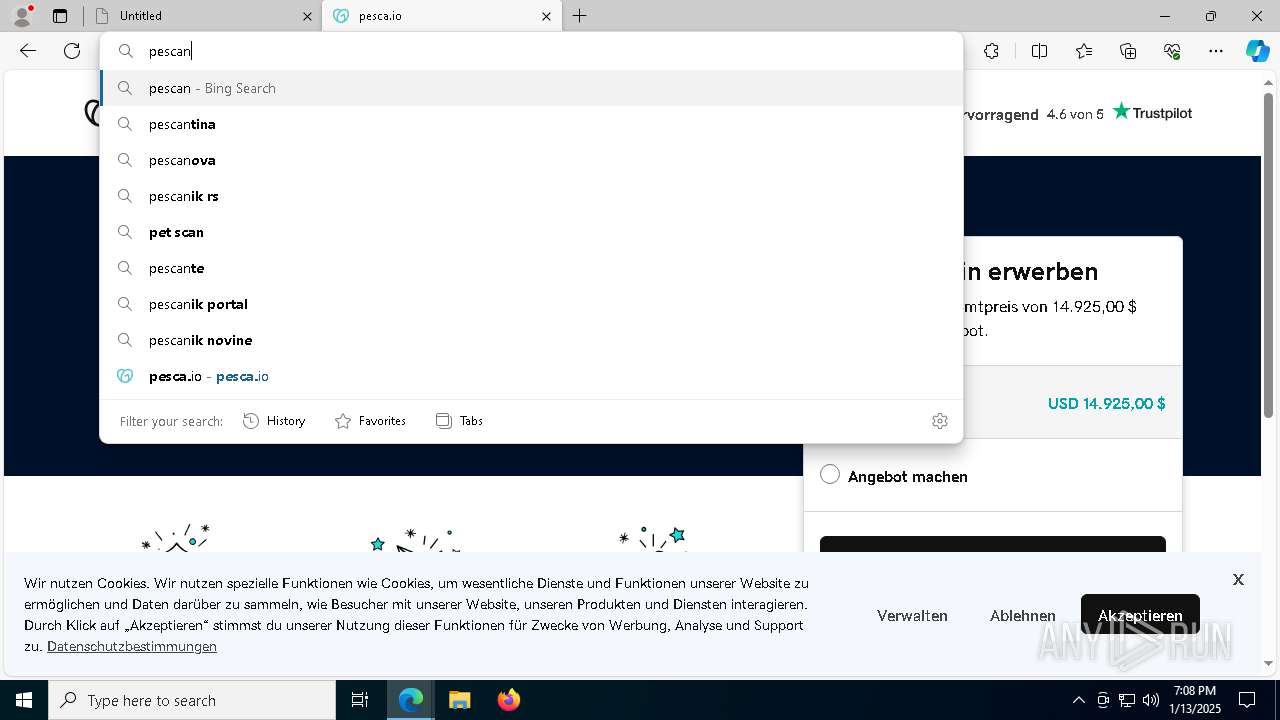Click the browser back arrow
Viewport: 1280px width, 720px height.
point(28,51)
